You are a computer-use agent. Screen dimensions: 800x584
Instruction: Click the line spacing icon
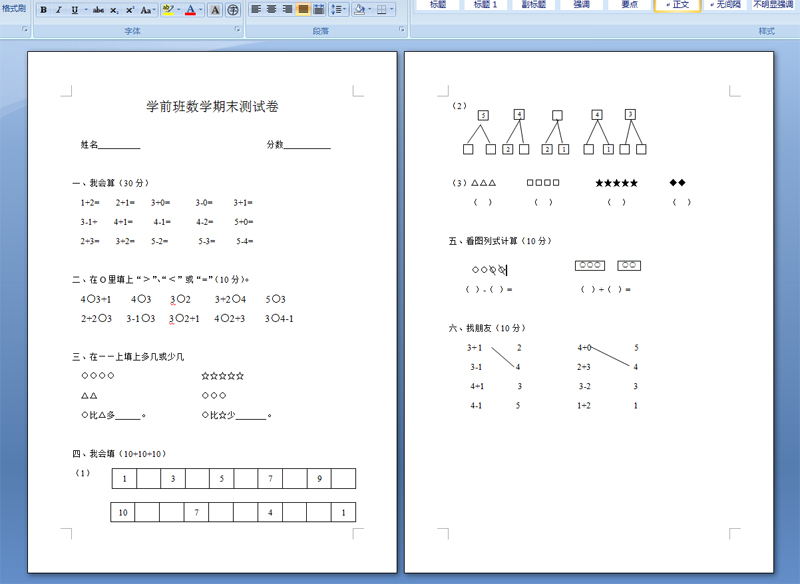tap(336, 9)
